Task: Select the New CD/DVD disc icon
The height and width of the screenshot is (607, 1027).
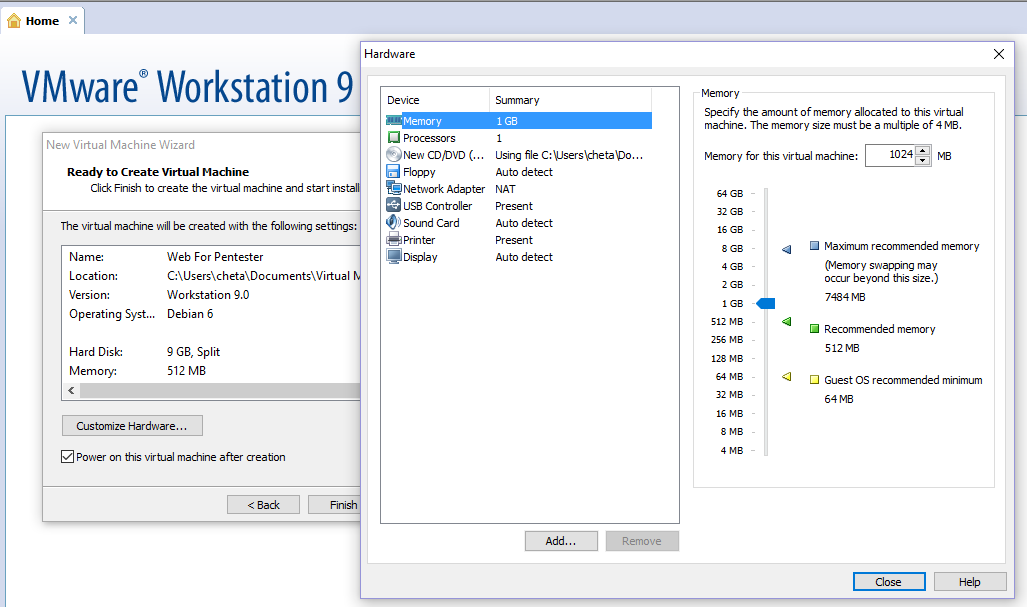Action: point(394,155)
